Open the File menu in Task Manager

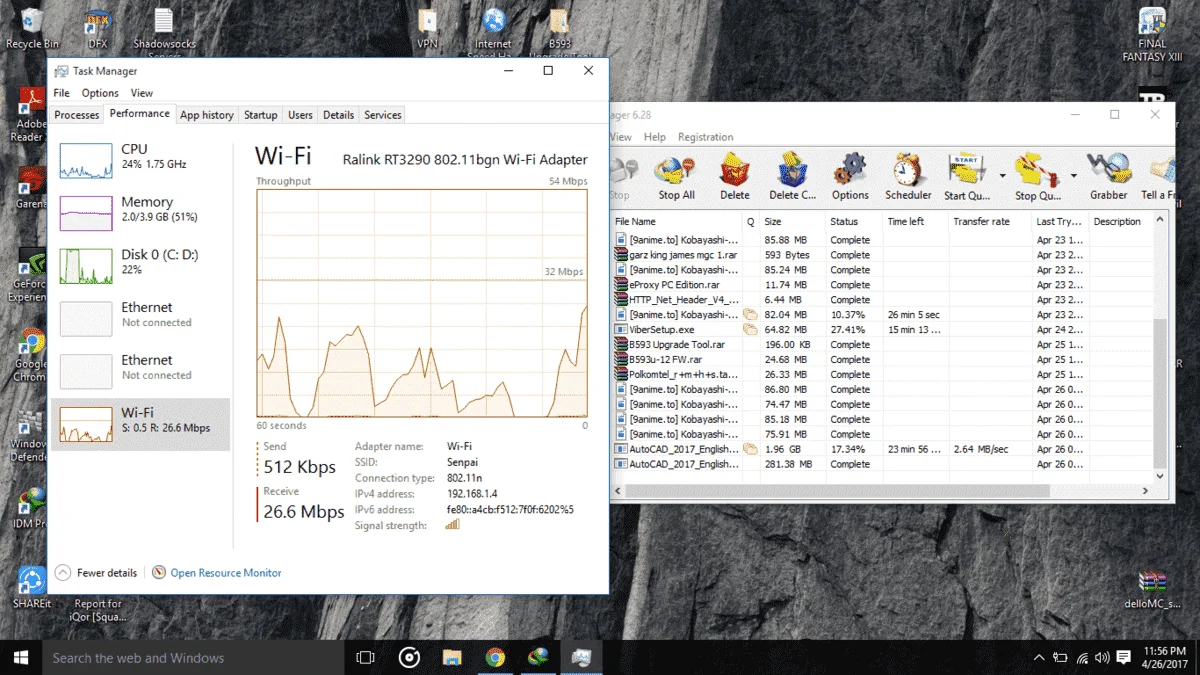pyautogui.click(x=62, y=93)
